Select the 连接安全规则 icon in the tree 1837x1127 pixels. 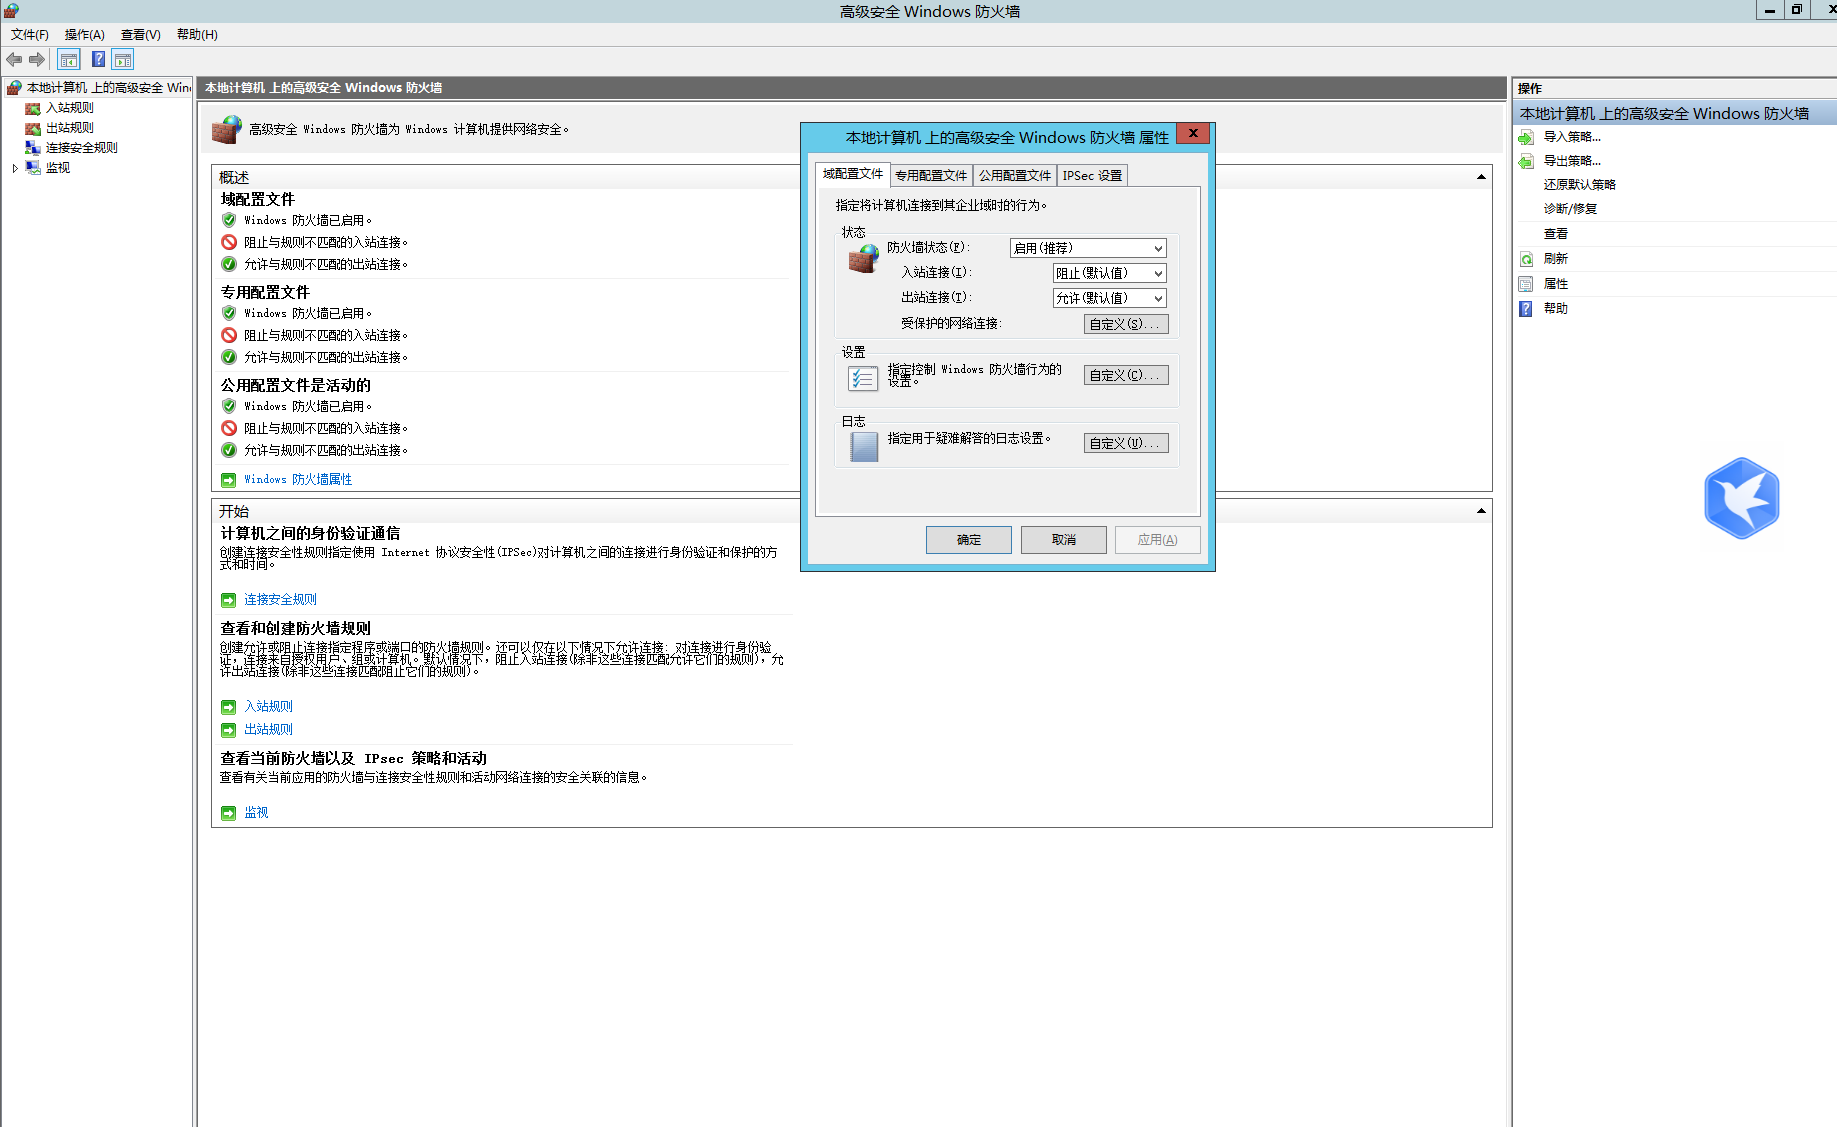pos(33,148)
